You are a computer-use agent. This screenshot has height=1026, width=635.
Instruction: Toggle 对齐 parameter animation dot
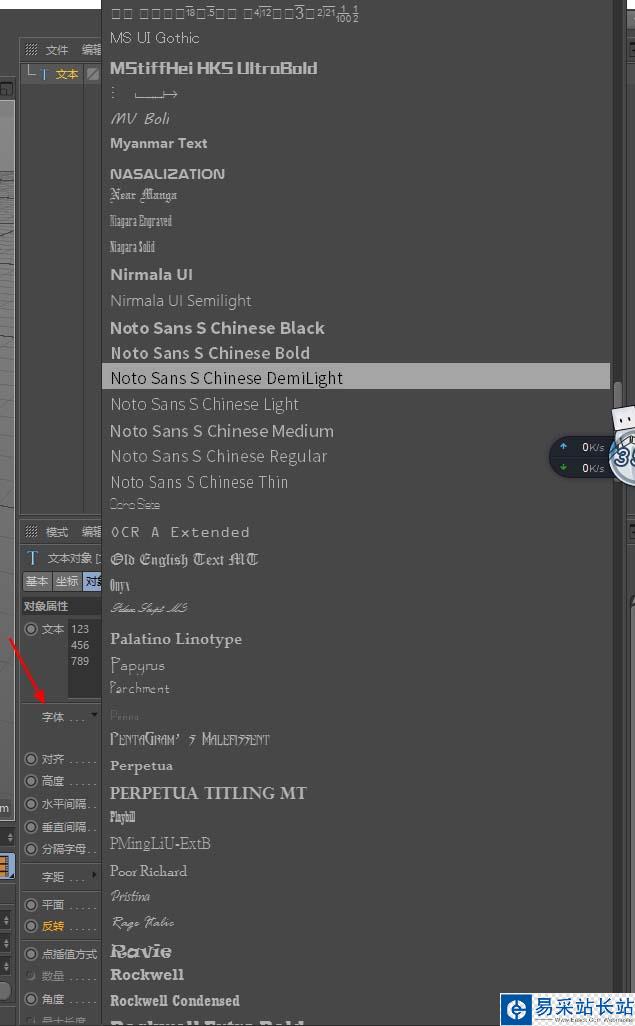31,759
